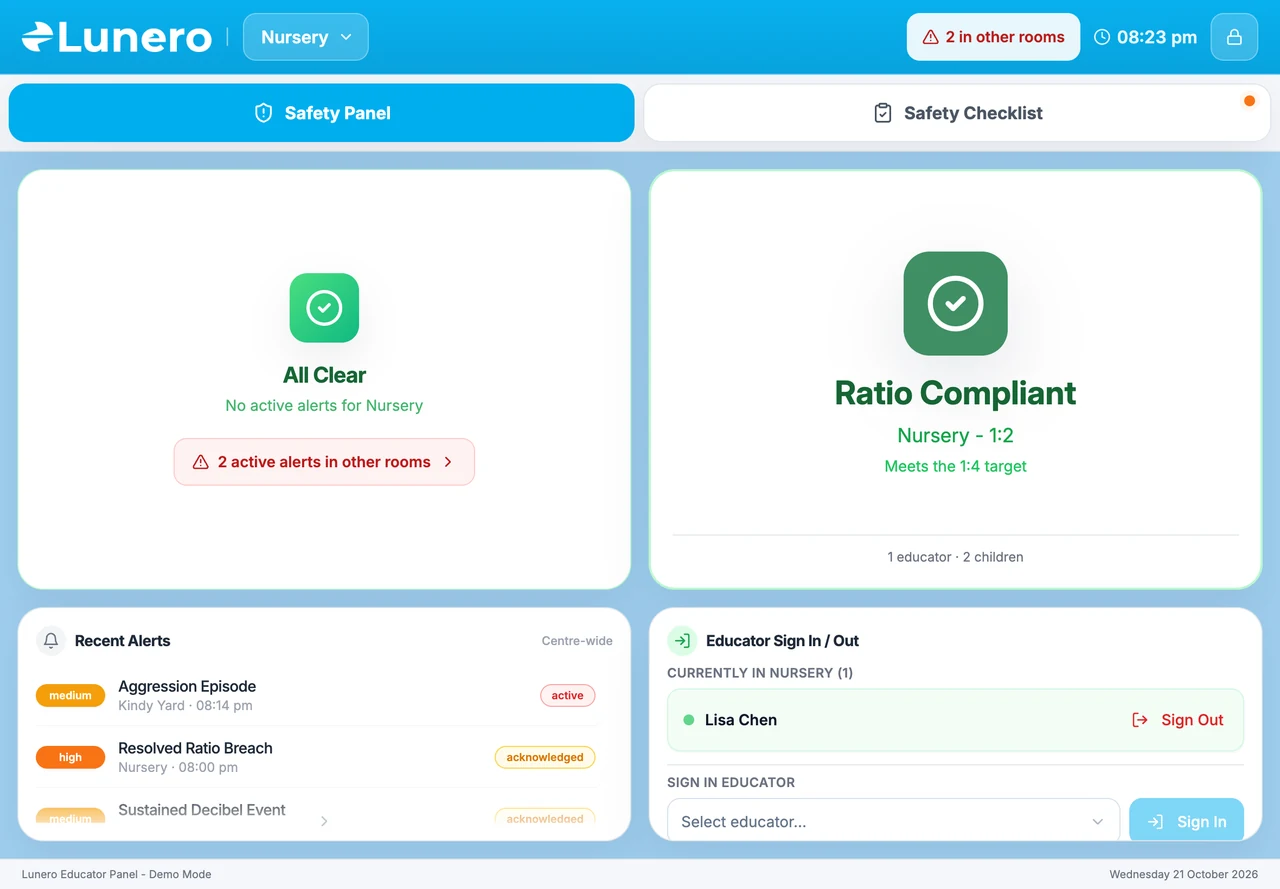This screenshot has height=889, width=1280.
Task: Click the green All Clear checkmark icon
Action: (324, 308)
